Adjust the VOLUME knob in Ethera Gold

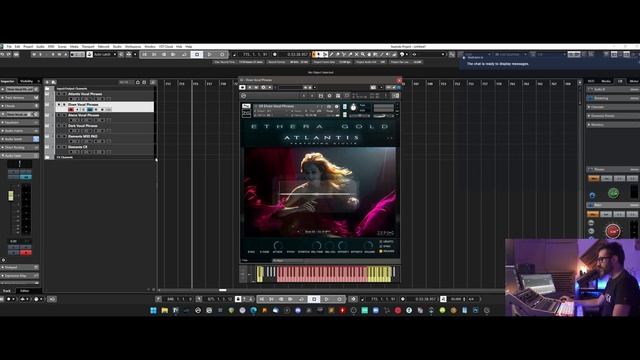369,246
